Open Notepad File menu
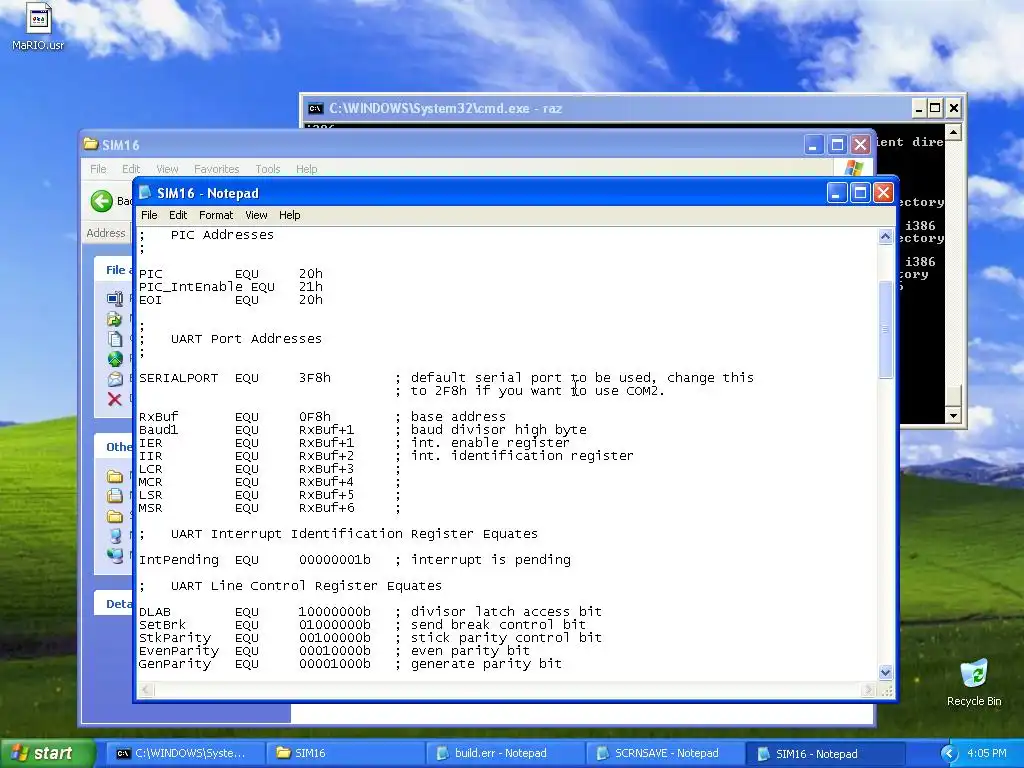 [x=149, y=215]
